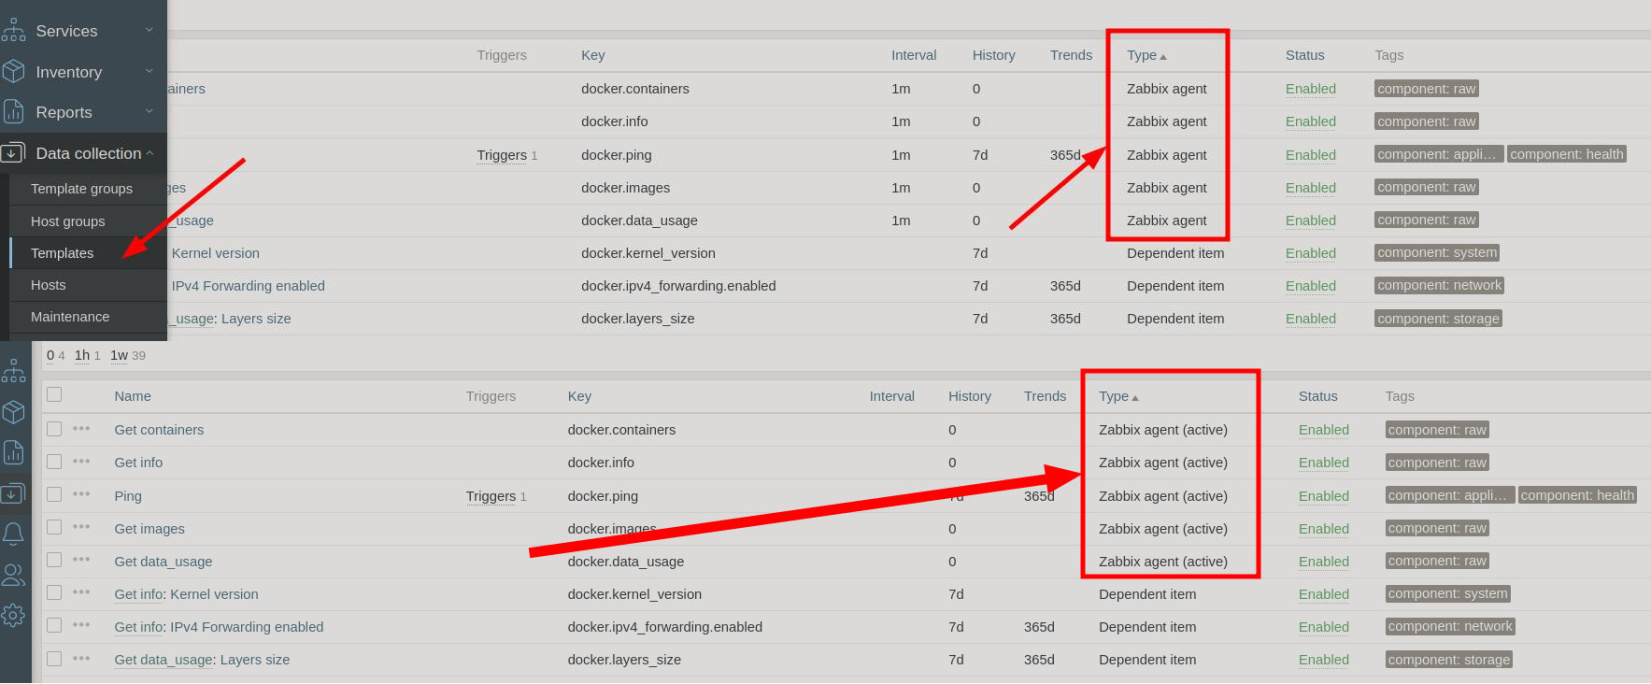
Task: Click the 1w interval filter link
Action: (119, 355)
